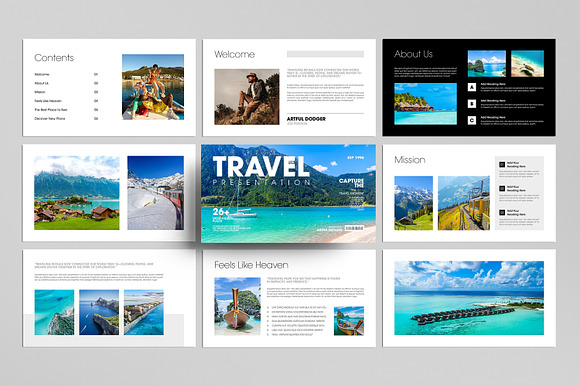The height and width of the screenshot is (386, 580).
Task: Click the big TRAVEL title
Action: tap(260, 167)
